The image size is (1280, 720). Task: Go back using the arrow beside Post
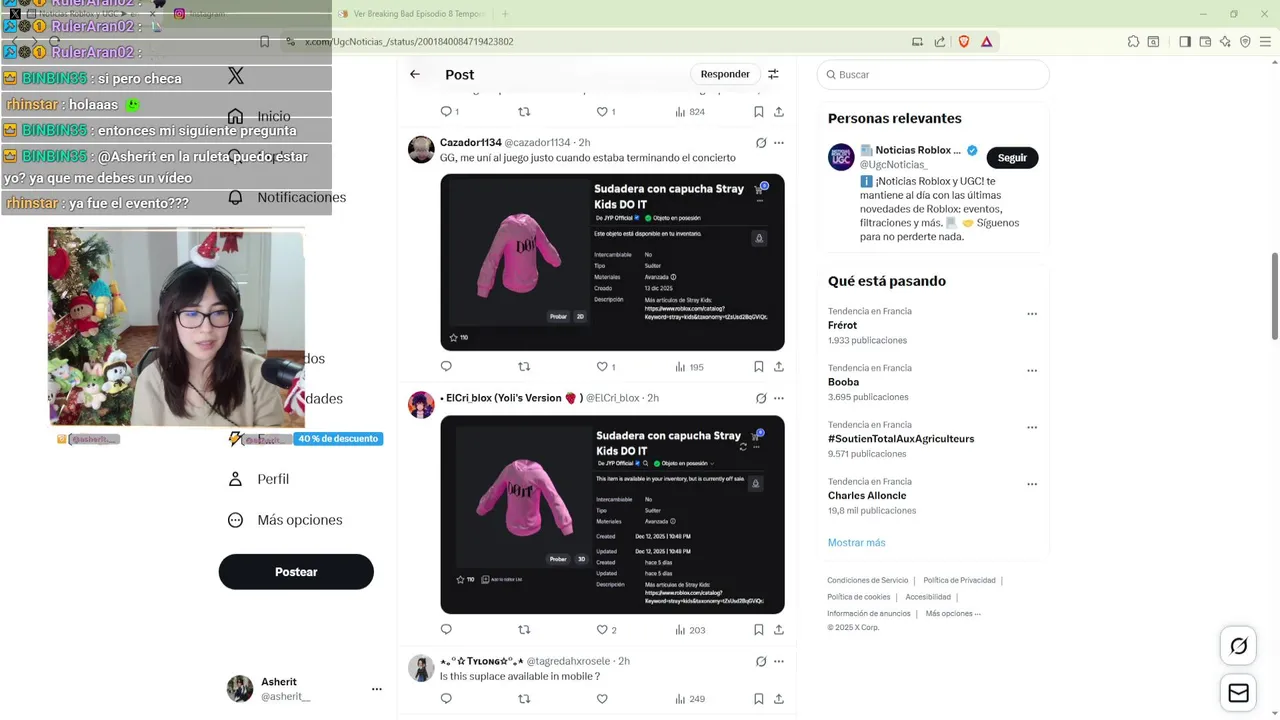tap(415, 74)
